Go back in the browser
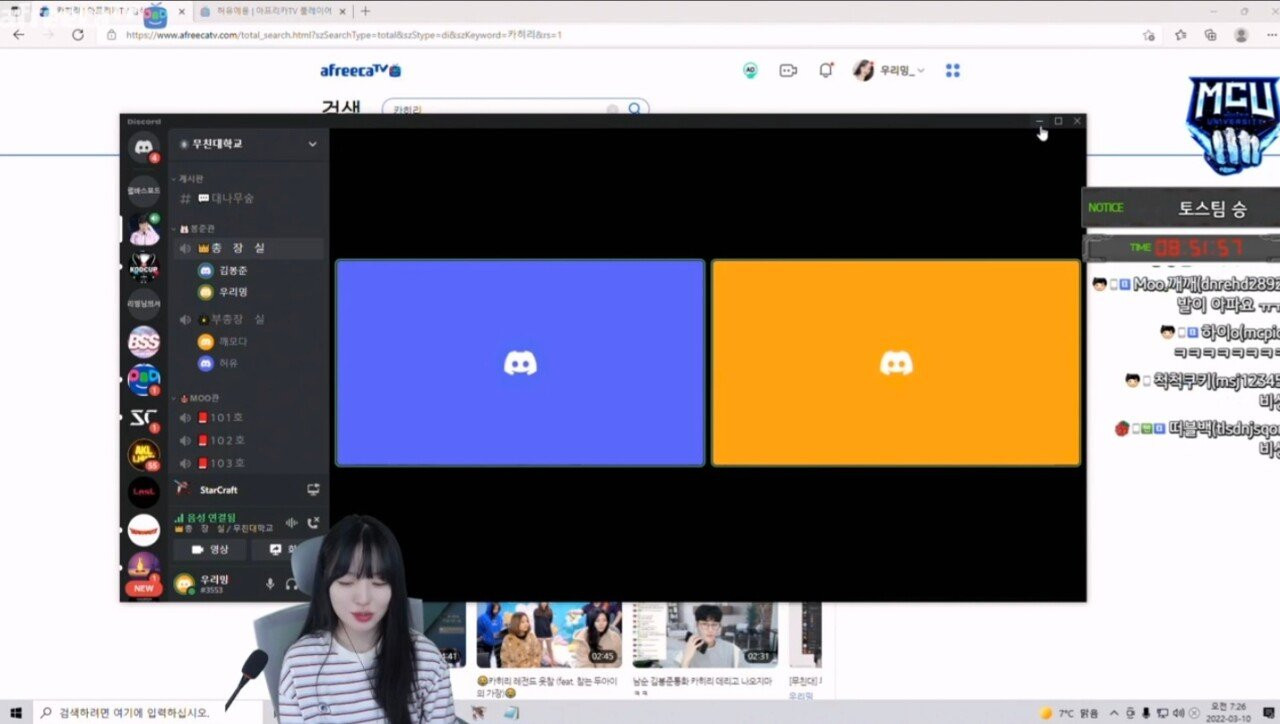The image size is (1280, 724). click(18, 34)
